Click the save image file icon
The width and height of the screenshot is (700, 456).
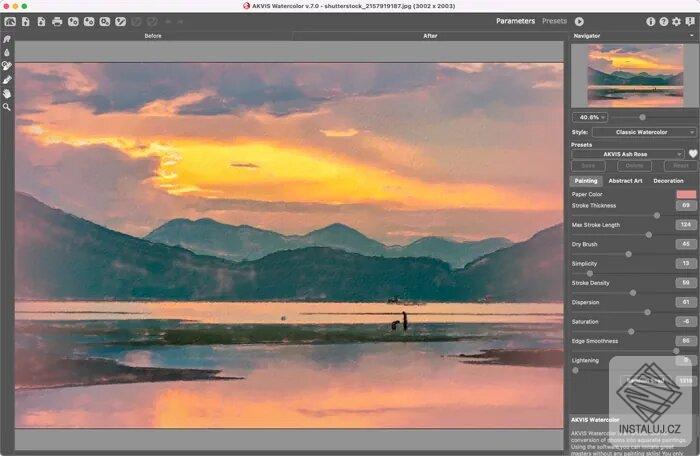[x=41, y=21]
